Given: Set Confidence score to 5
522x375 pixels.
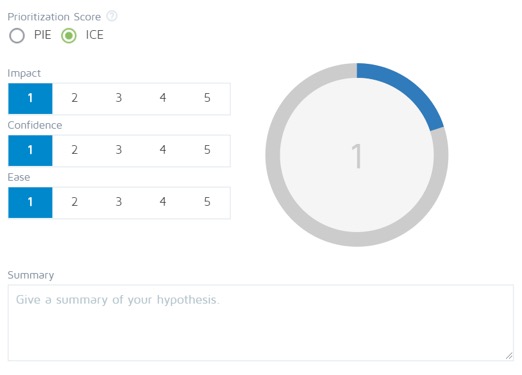Looking at the screenshot, I should click(x=207, y=151).
